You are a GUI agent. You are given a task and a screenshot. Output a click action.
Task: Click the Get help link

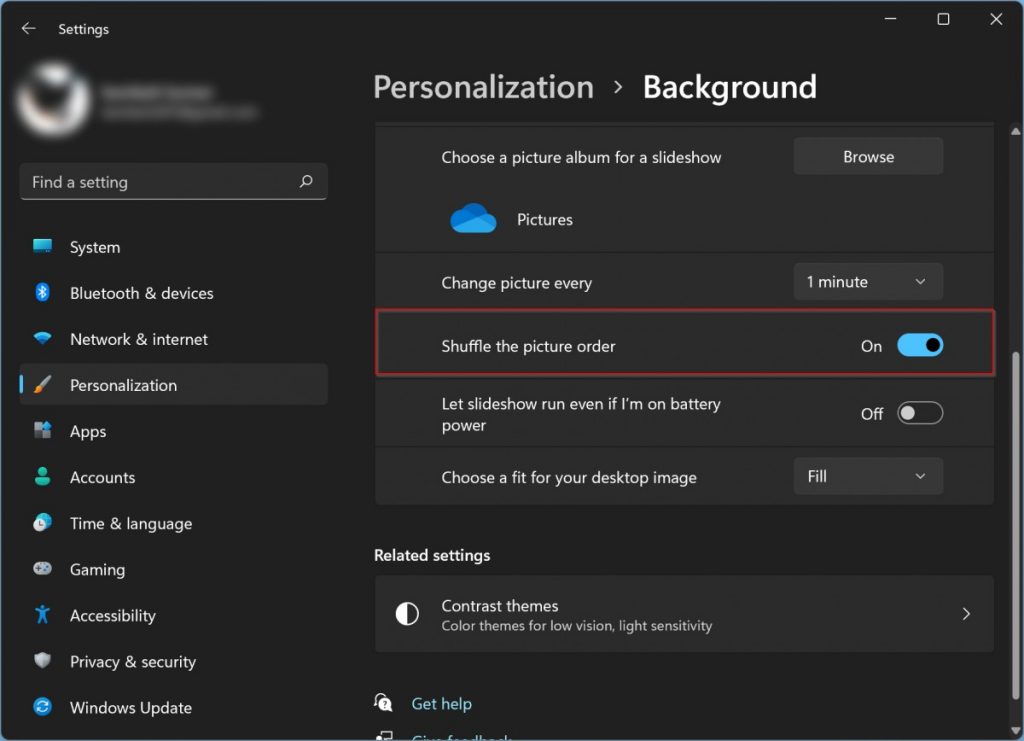pyautogui.click(x=442, y=703)
